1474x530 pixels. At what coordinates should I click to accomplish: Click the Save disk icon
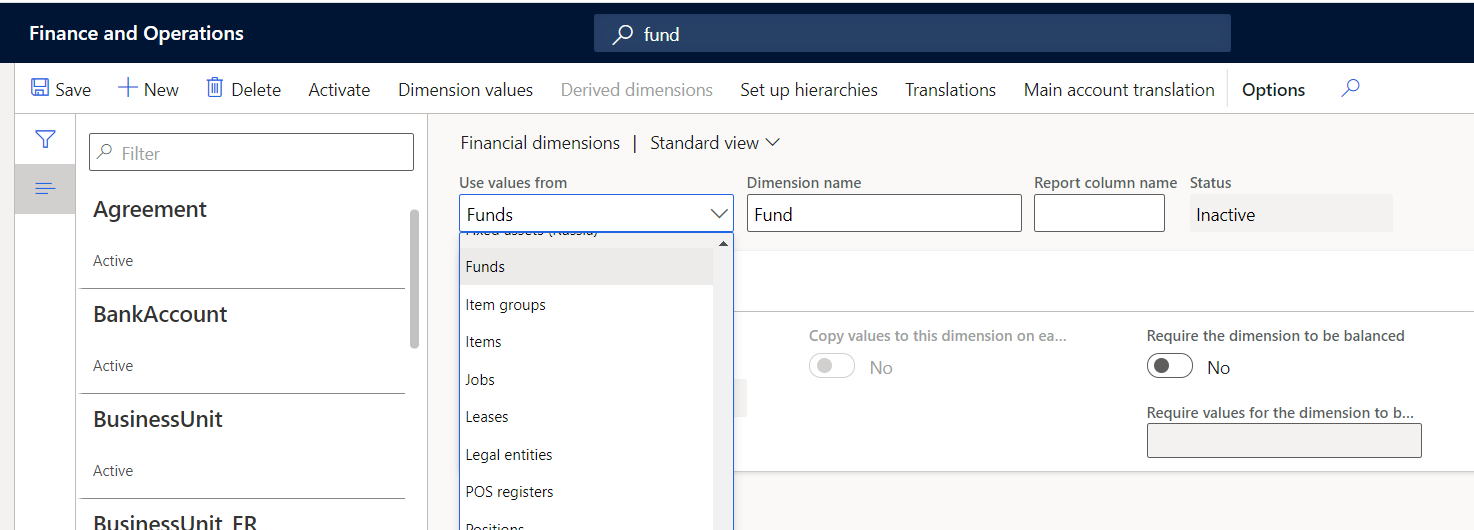(40, 88)
